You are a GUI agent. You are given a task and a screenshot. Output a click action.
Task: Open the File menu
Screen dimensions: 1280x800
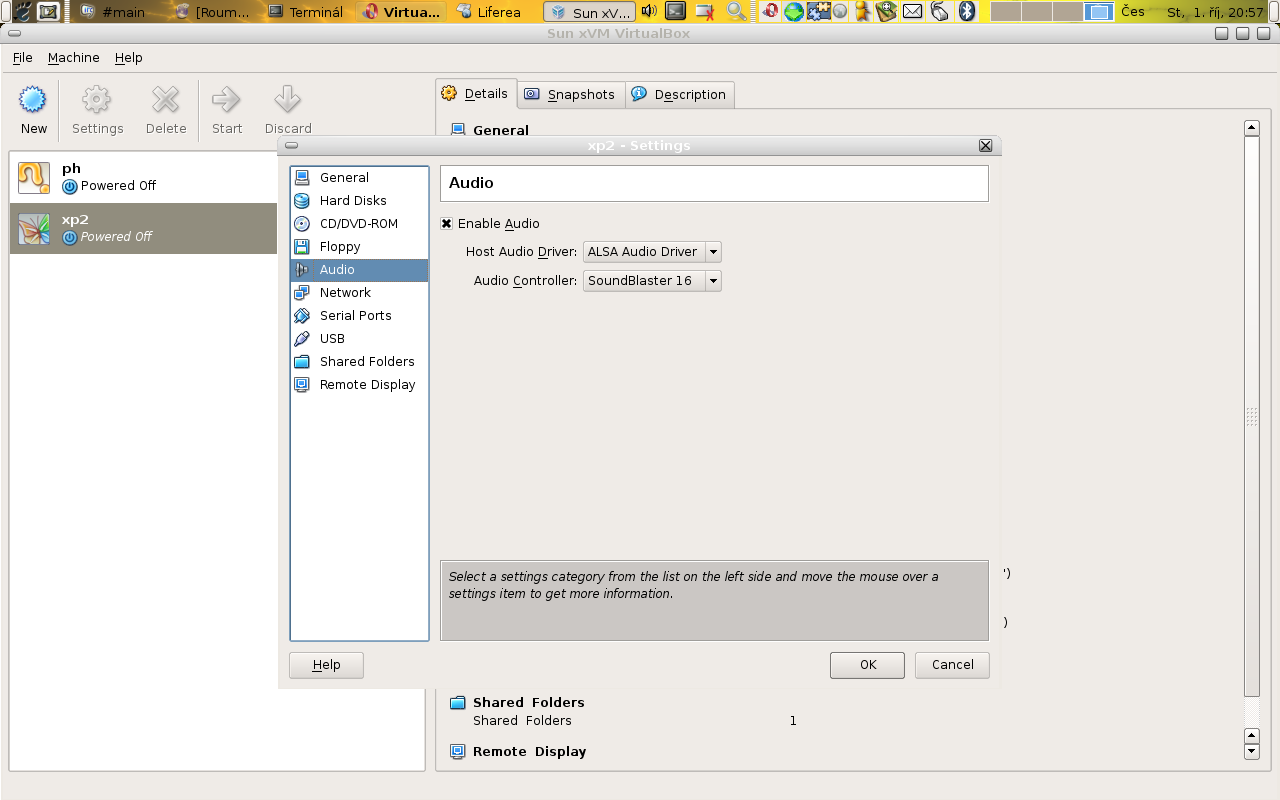22,58
